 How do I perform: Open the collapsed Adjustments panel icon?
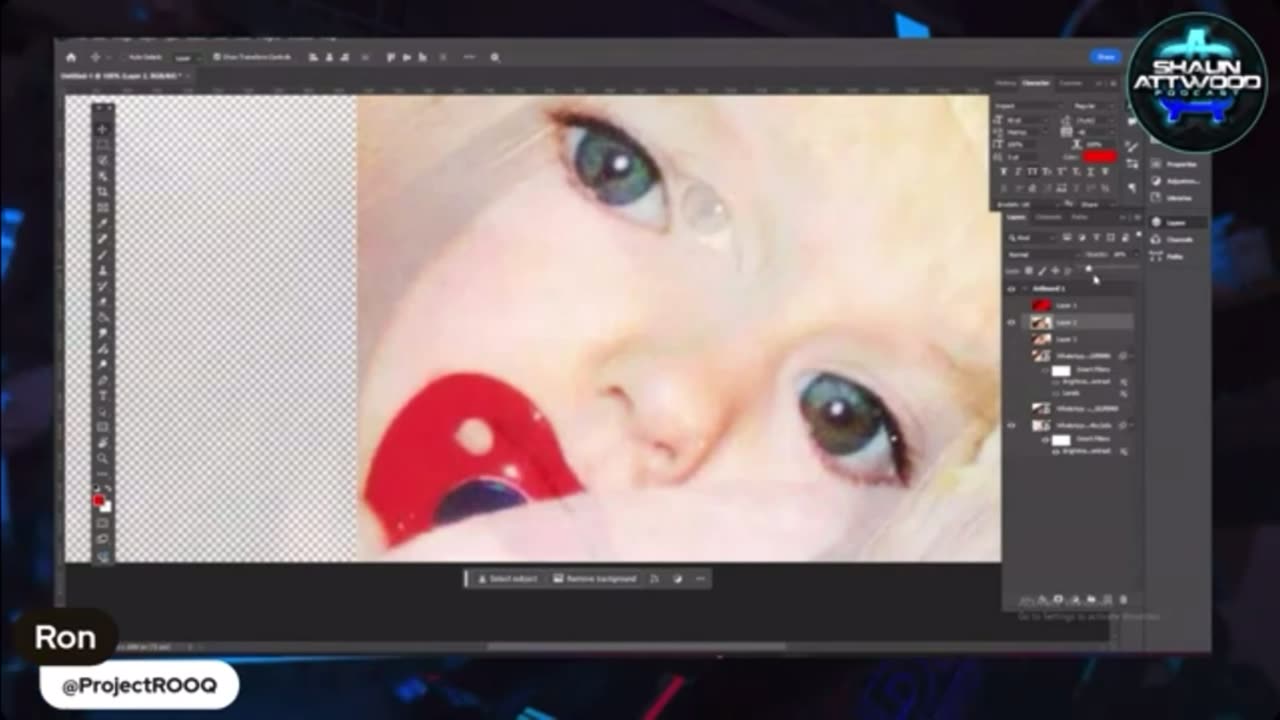[x=1155, y=181]
